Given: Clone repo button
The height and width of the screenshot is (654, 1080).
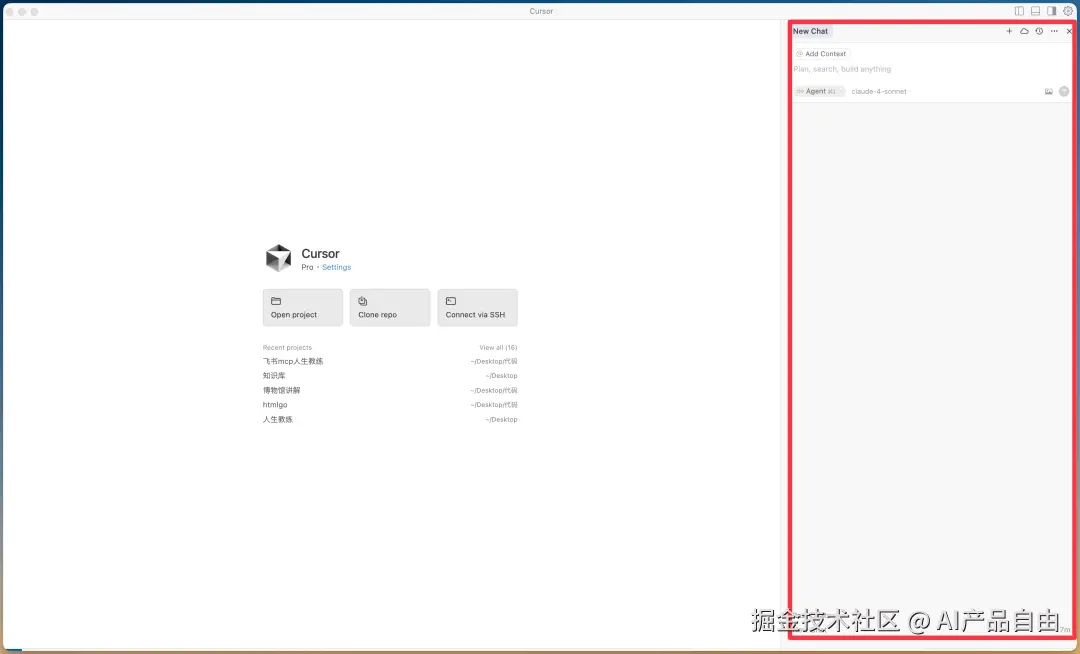Looking at the screenshot, I should pyautogui.click(x=390, y=308).
